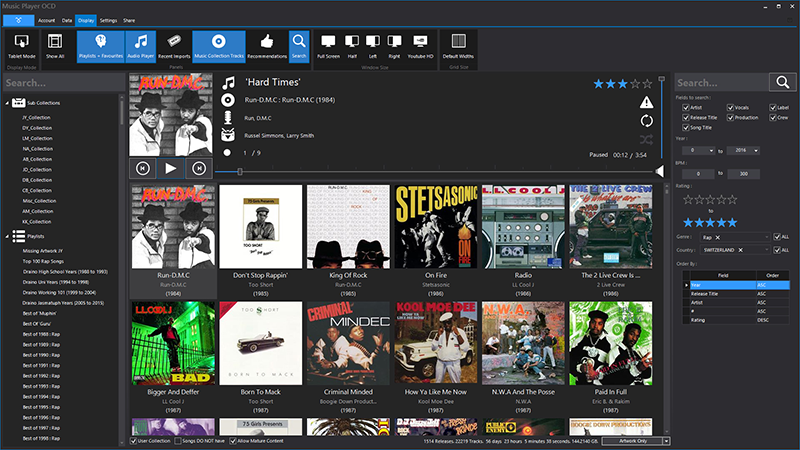
Task: Enable Tablet Mode display
Action: pyautogui.click(x=21, y=46)
